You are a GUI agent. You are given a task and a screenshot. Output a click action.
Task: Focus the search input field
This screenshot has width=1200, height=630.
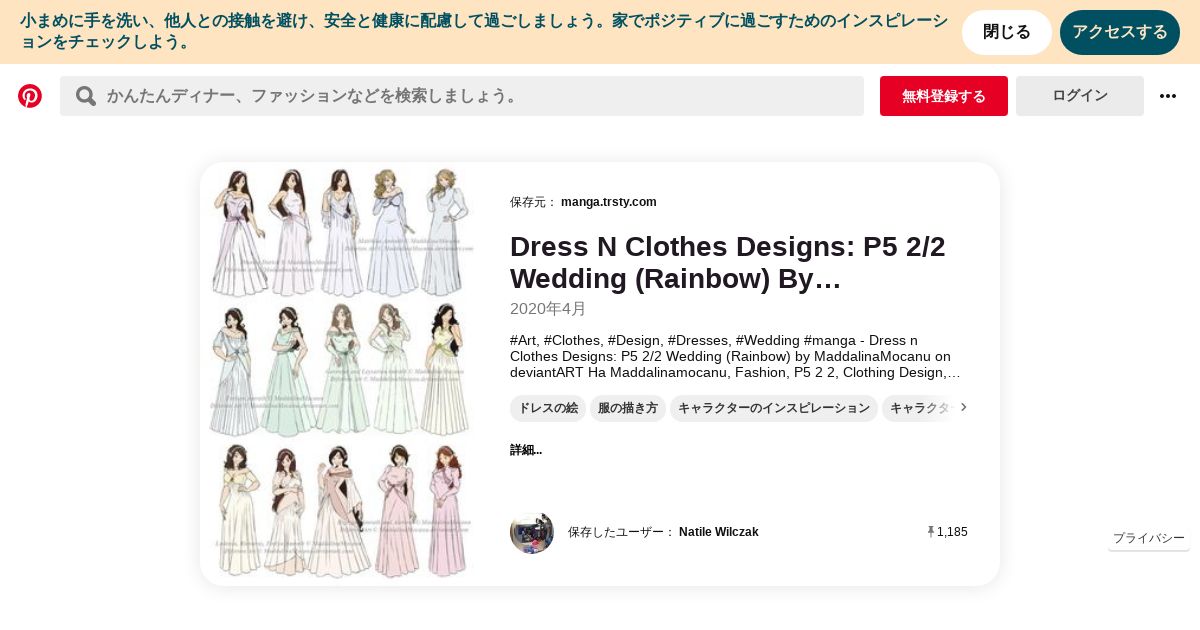tap(462, 96)
